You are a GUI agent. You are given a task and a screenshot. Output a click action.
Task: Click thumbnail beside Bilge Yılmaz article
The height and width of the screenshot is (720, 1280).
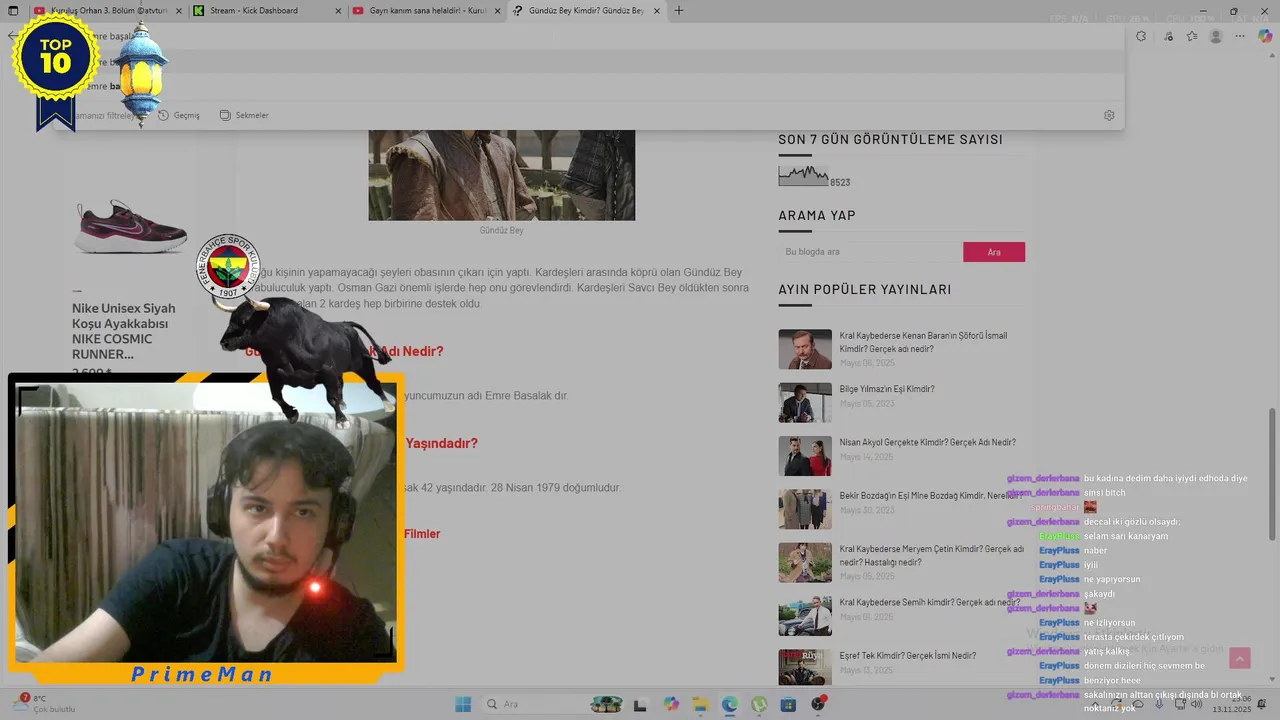[x=805, y=402]
